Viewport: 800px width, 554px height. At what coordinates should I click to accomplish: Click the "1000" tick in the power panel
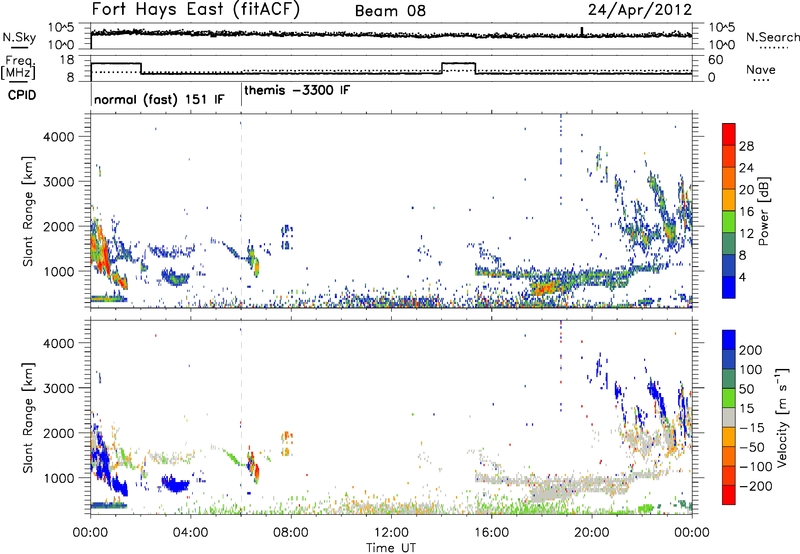[x=58, y=271]
